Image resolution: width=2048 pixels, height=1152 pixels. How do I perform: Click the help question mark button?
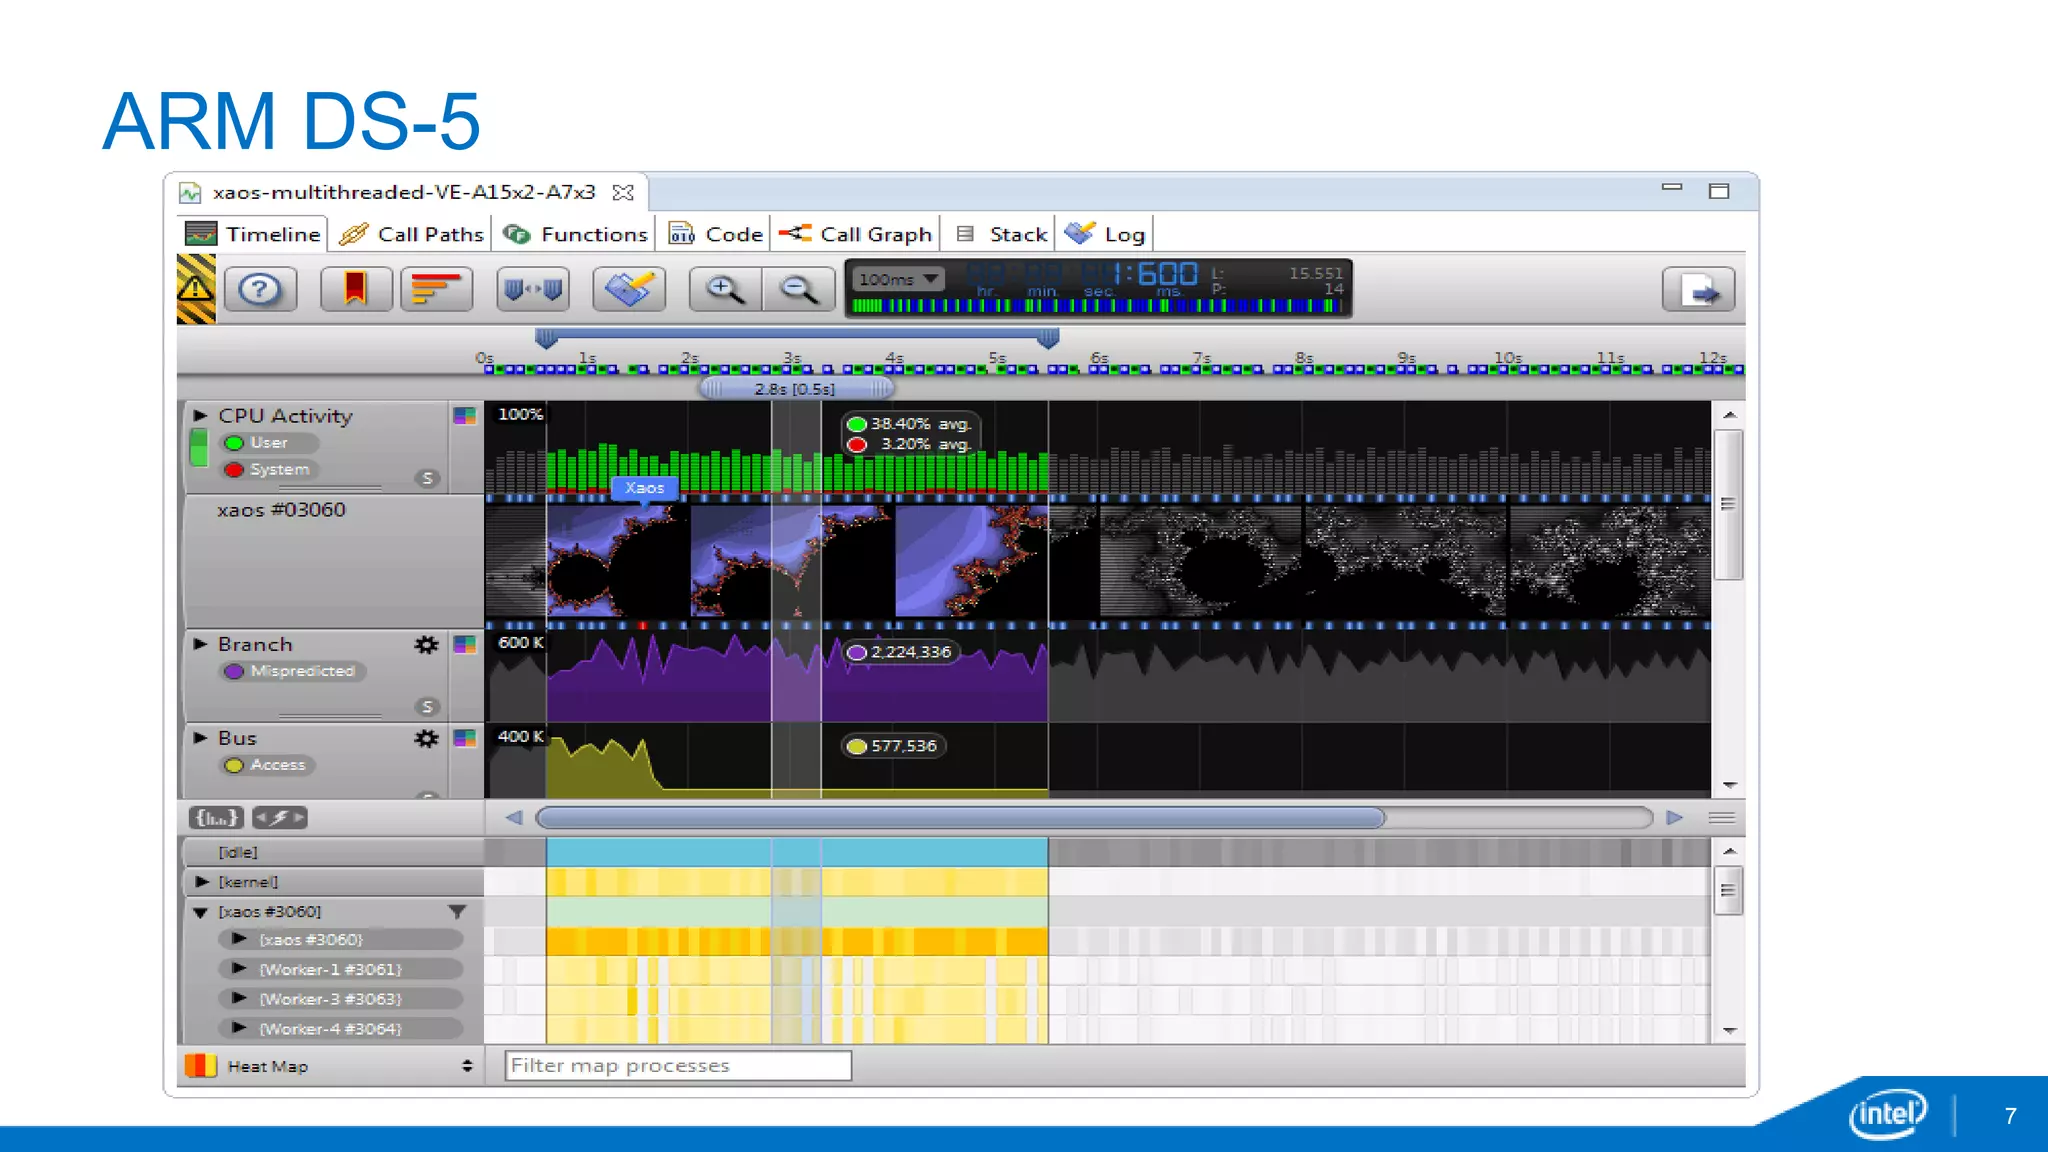coord(260,290)
